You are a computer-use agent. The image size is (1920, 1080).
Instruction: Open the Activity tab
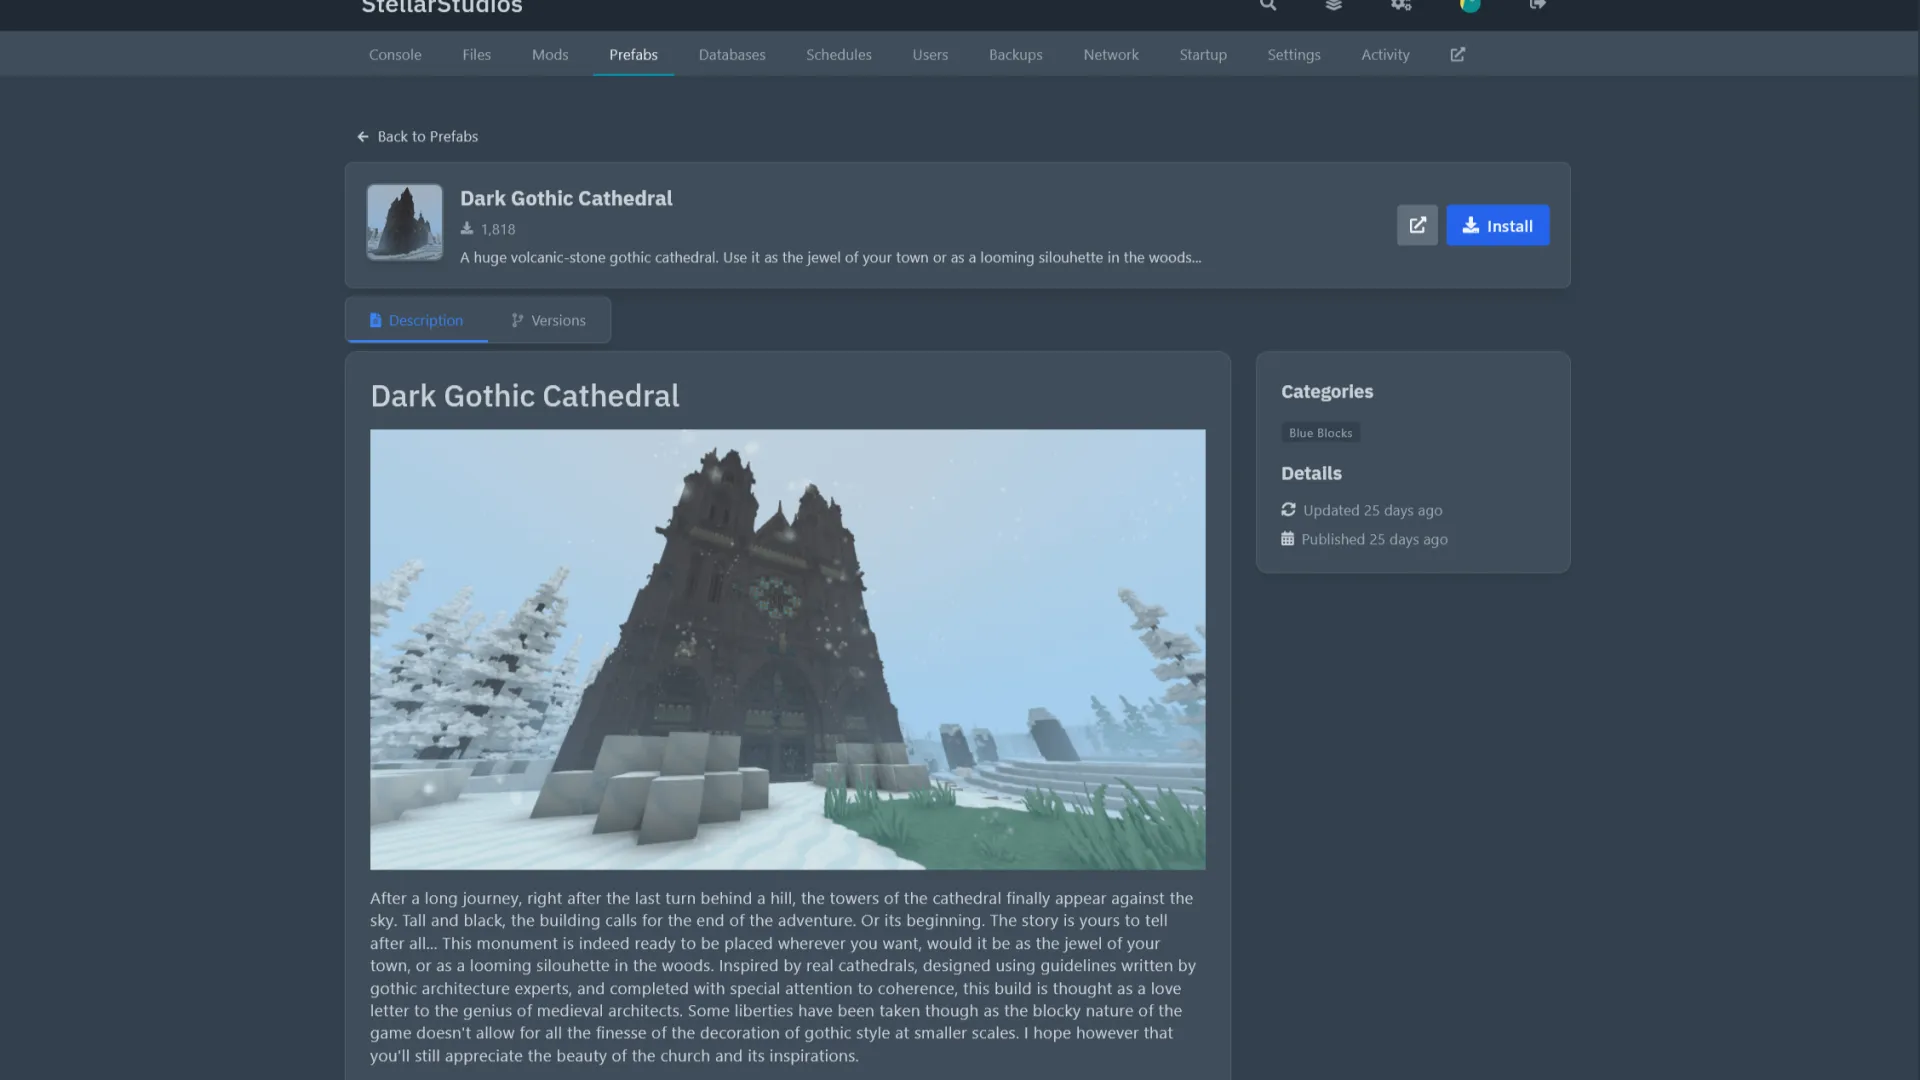[1384, 55]
